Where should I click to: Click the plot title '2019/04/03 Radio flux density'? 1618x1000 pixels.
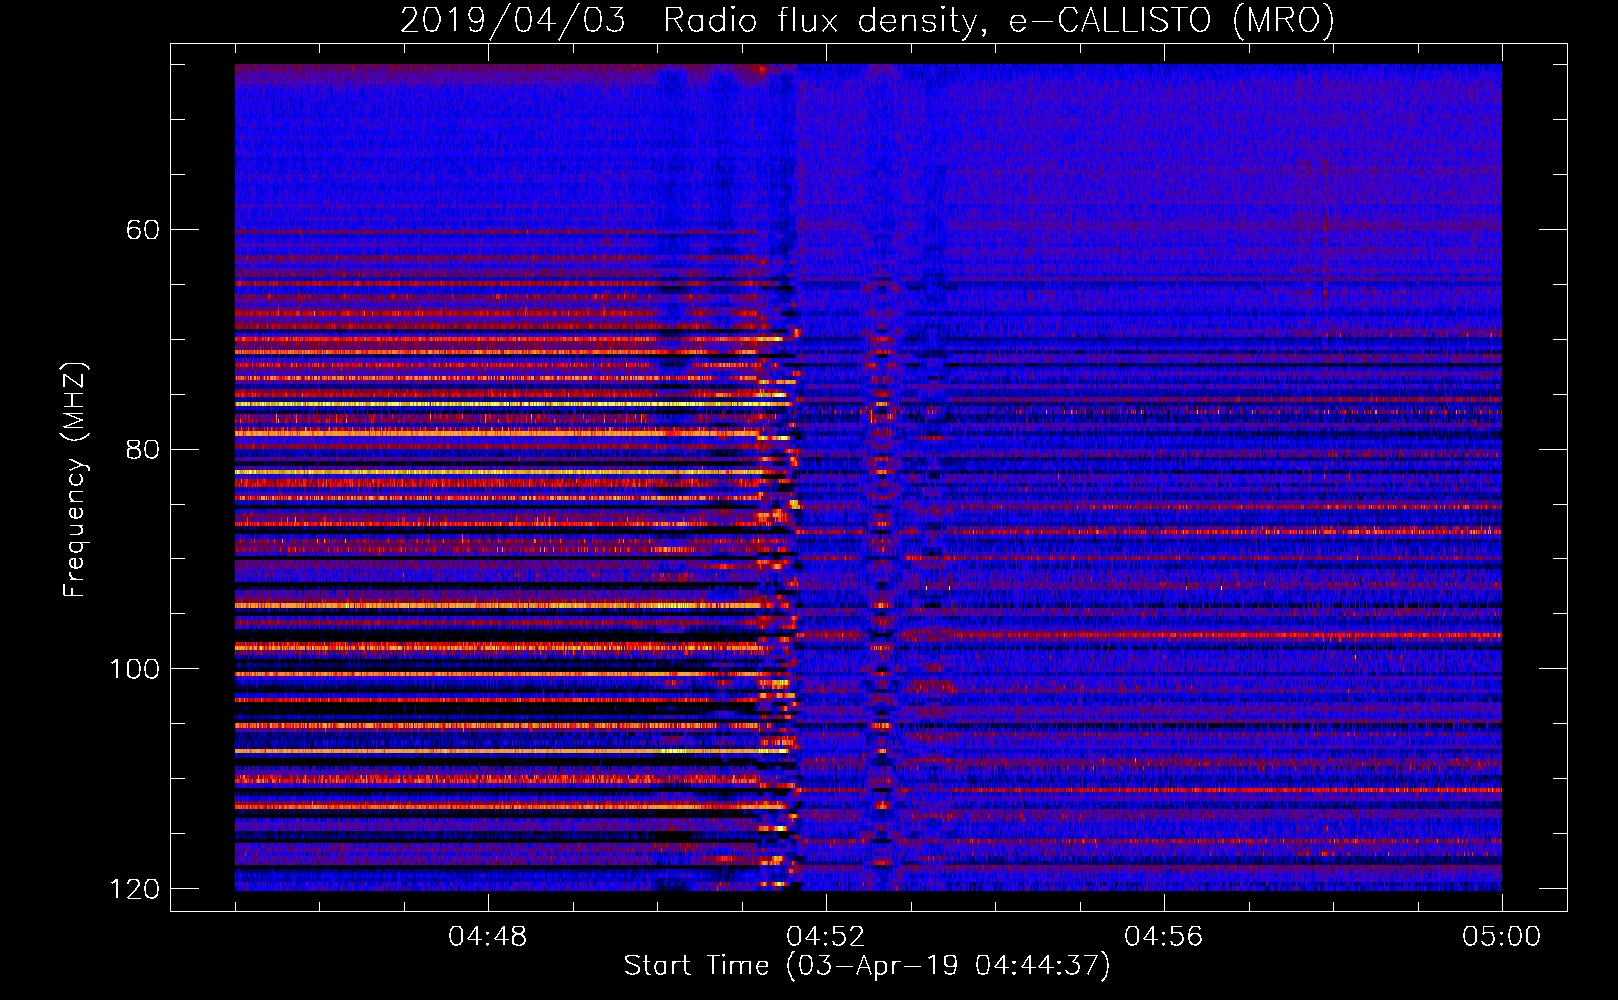tap(867, 20)
